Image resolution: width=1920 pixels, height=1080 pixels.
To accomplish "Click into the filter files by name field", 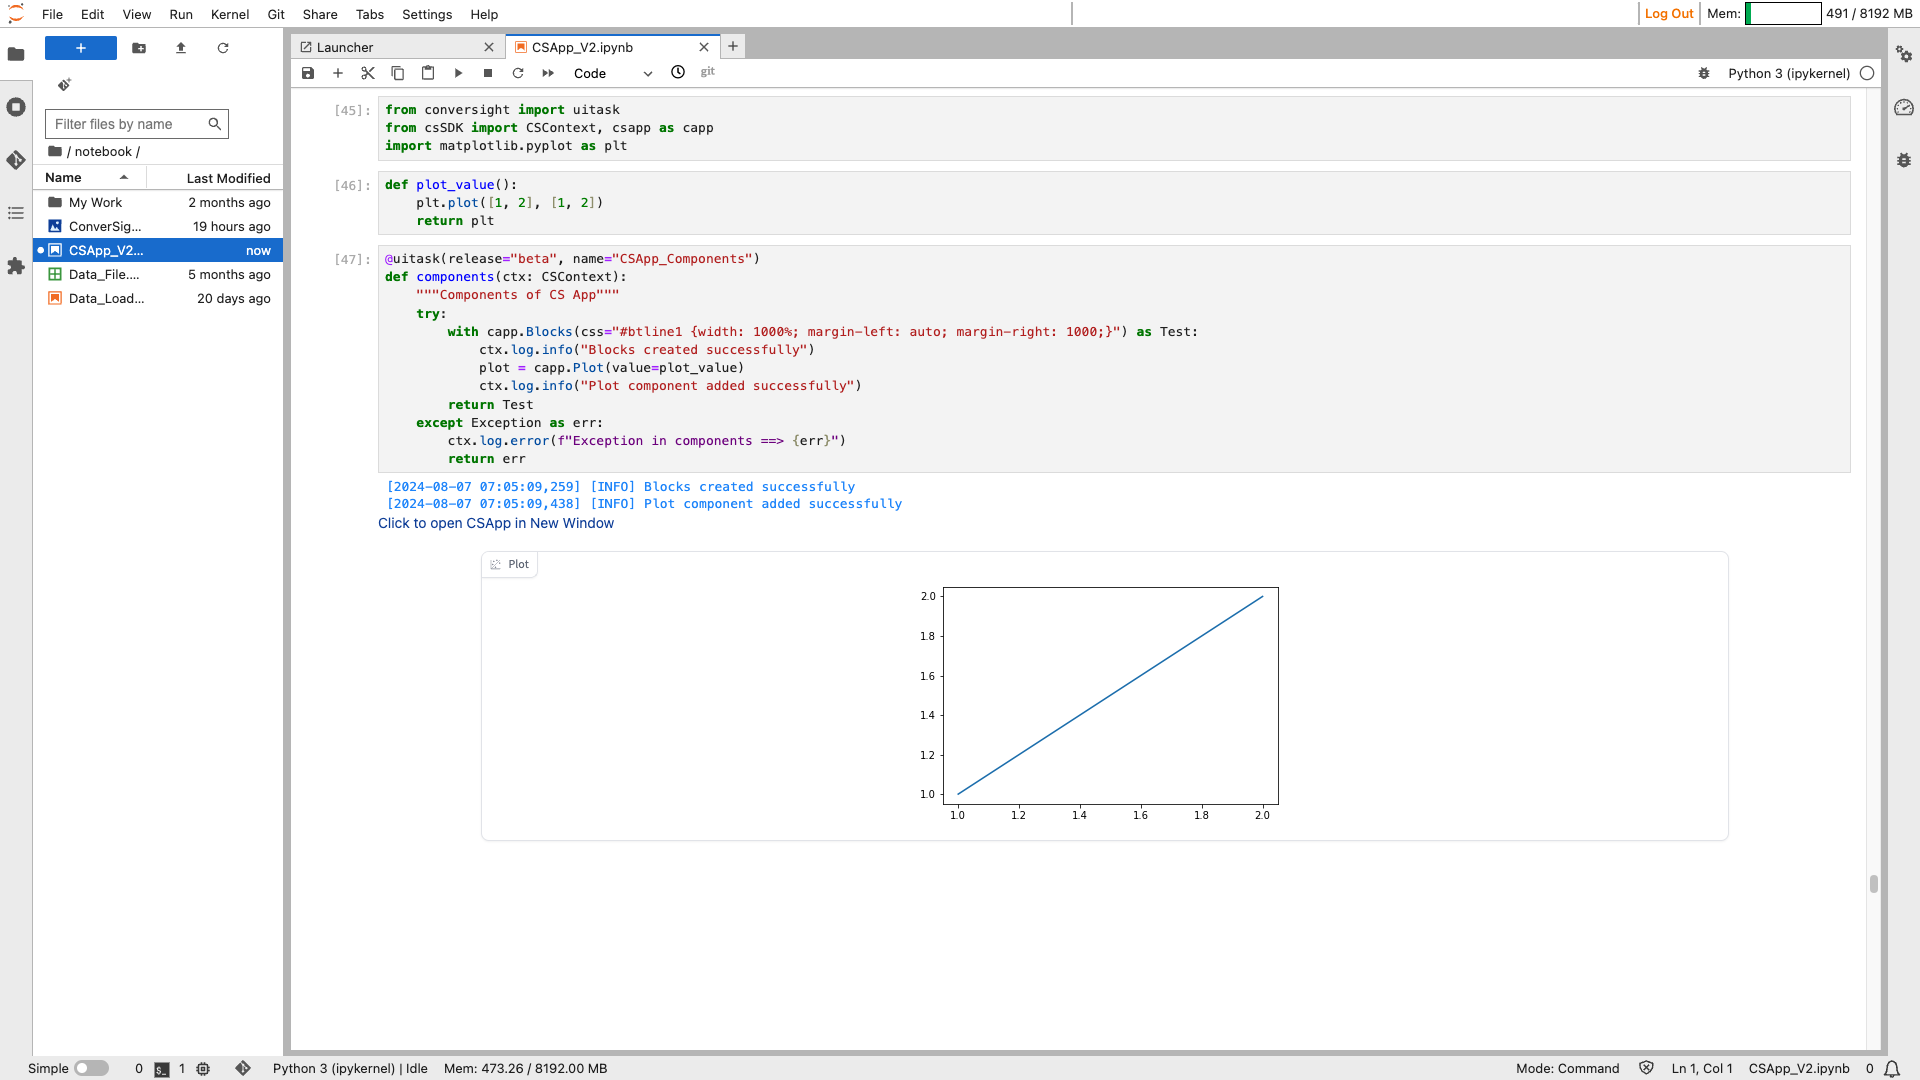I will tap(137, 124).
